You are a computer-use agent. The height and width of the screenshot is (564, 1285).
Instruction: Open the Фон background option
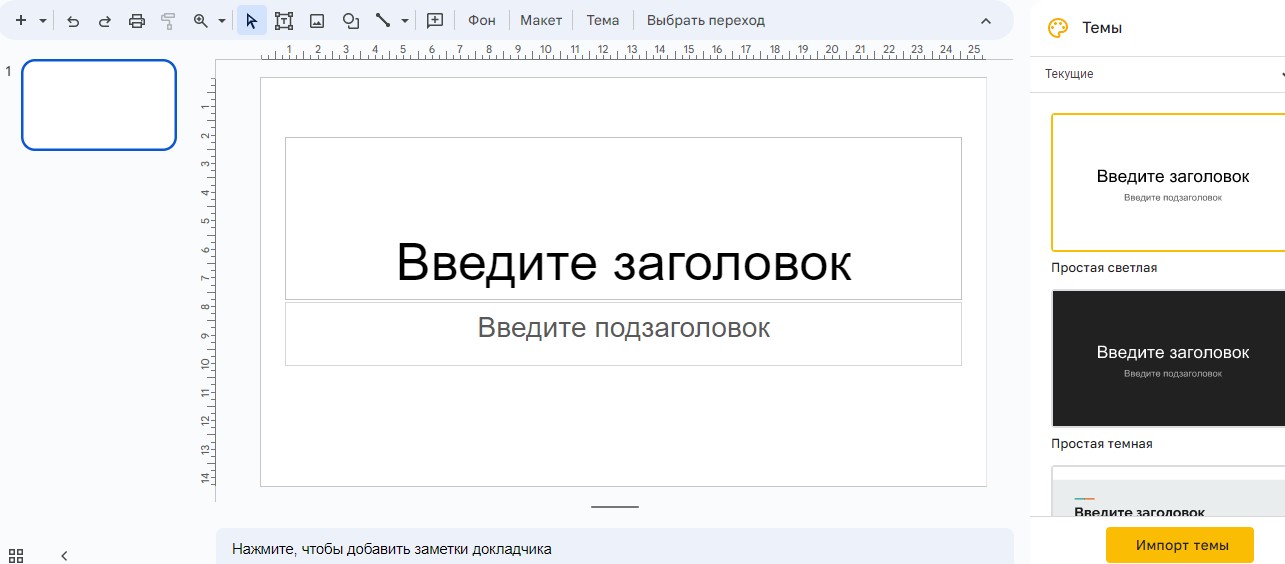(x=482, y=20)
